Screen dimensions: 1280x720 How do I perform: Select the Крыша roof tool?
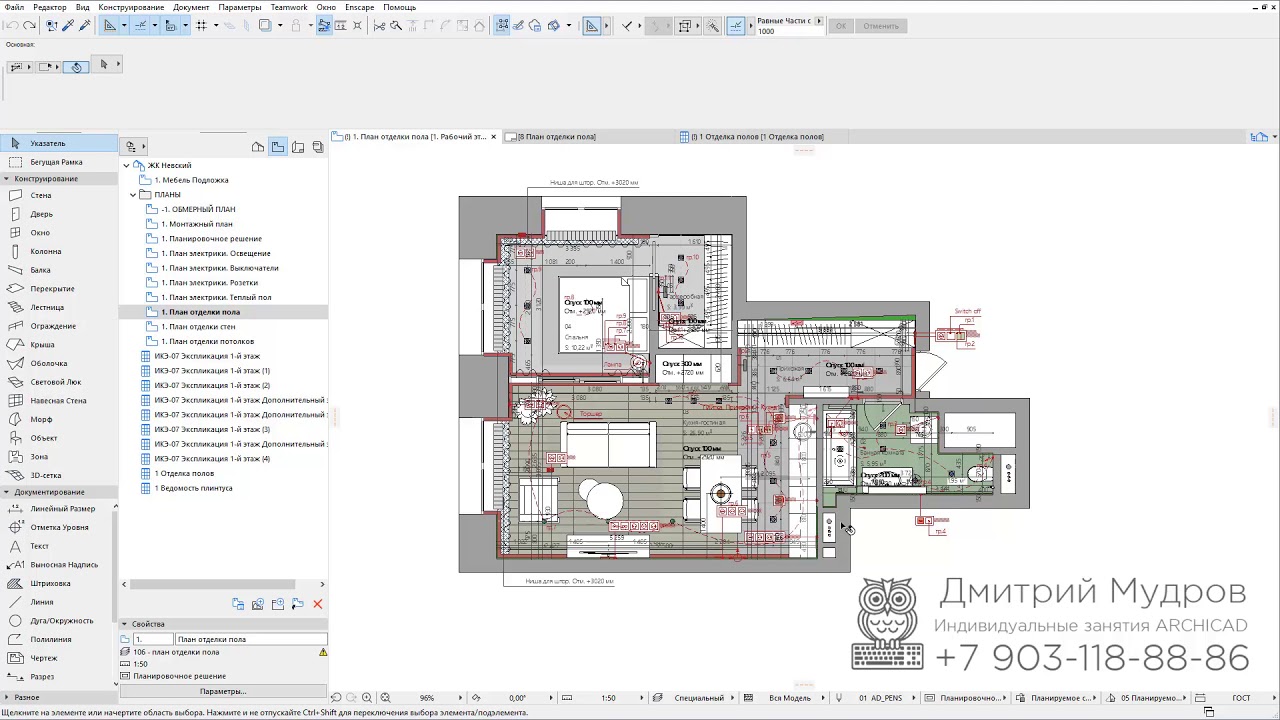[x=58, y=345]
